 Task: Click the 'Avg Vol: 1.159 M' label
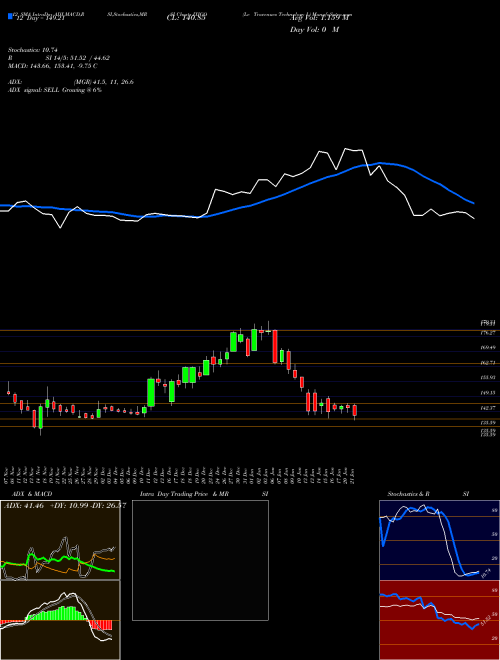click(321, 19)
